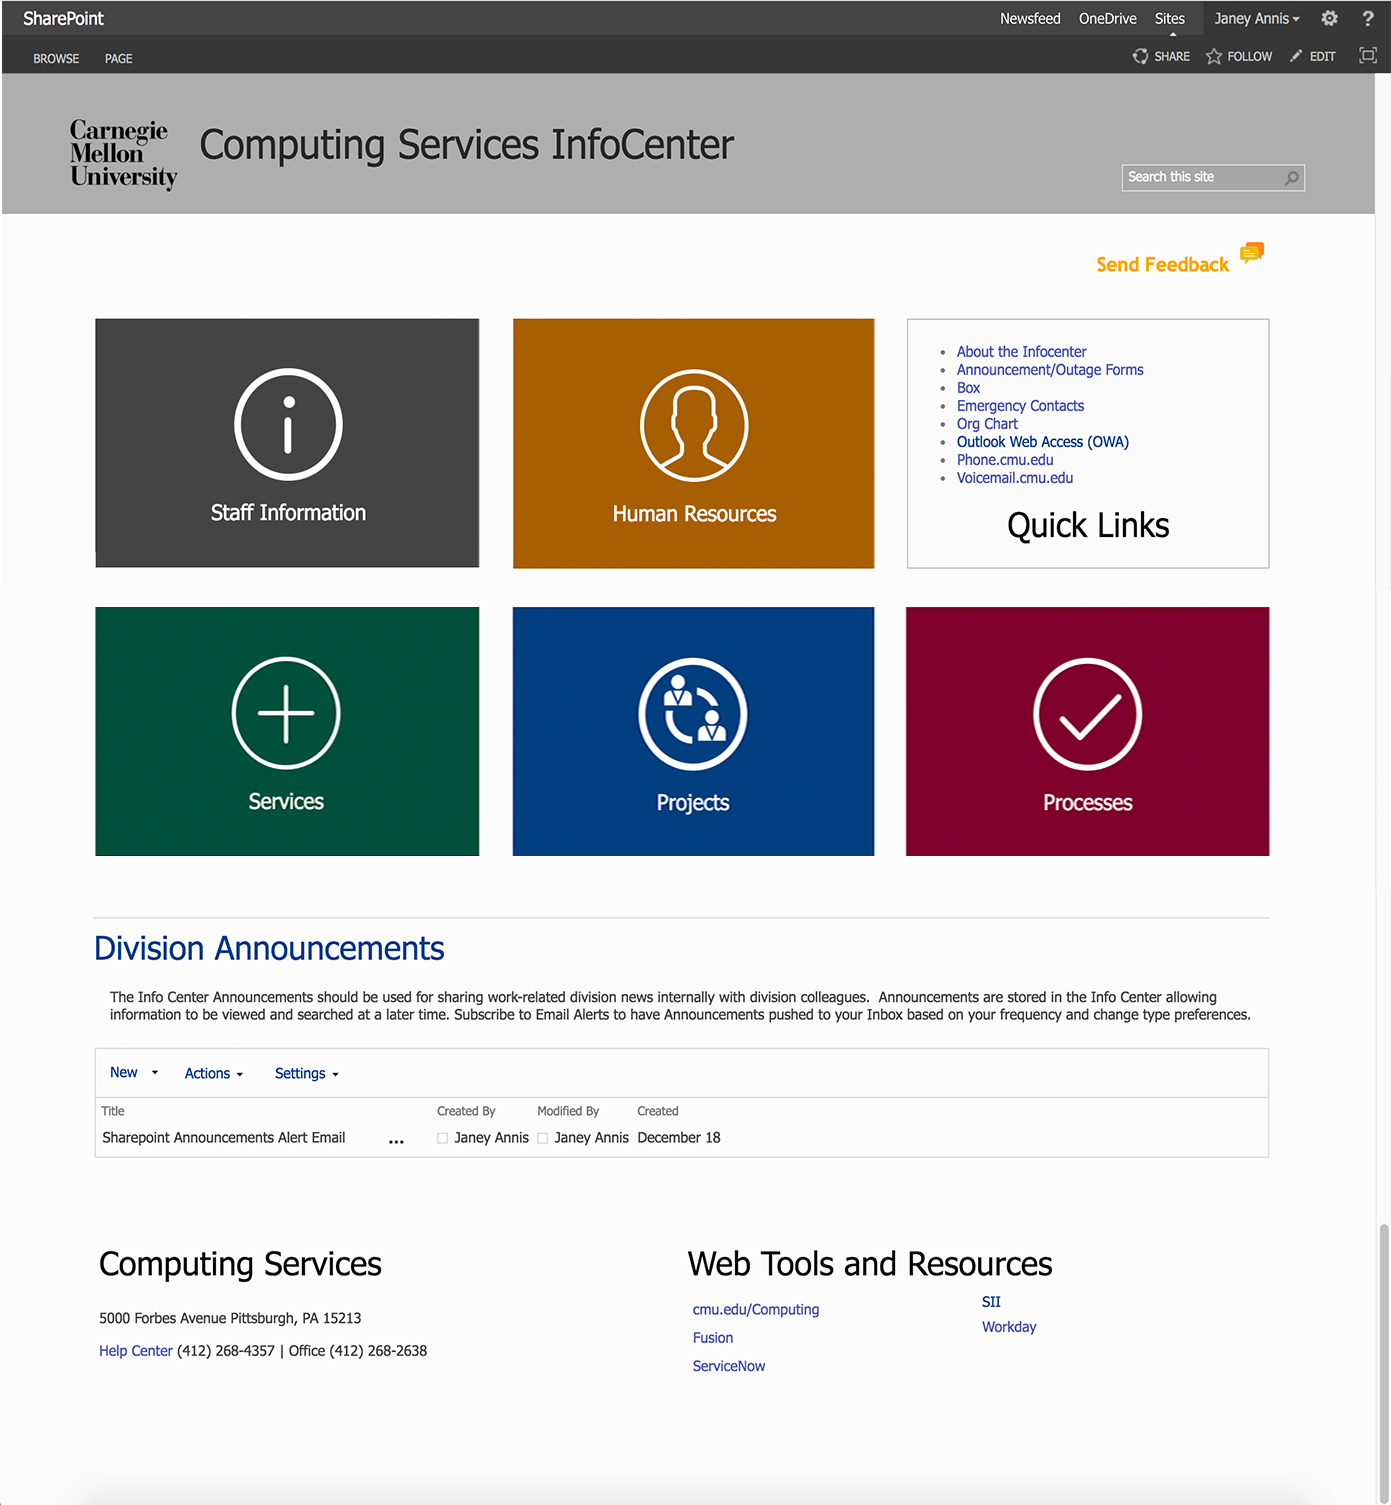The width and height of the screenshot is (1391, 1505).
Task: Open Emergency Contacts link
Action: [1020, 405]
